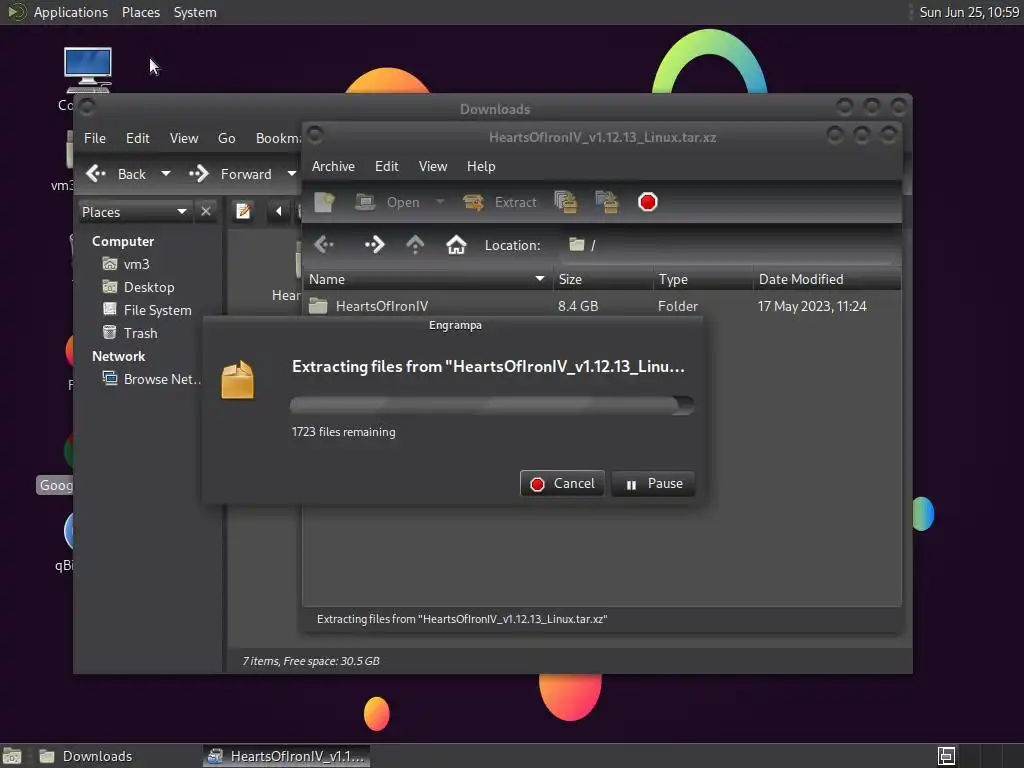
Task: Open the Places menu in top panel
Action: (140, 12)
